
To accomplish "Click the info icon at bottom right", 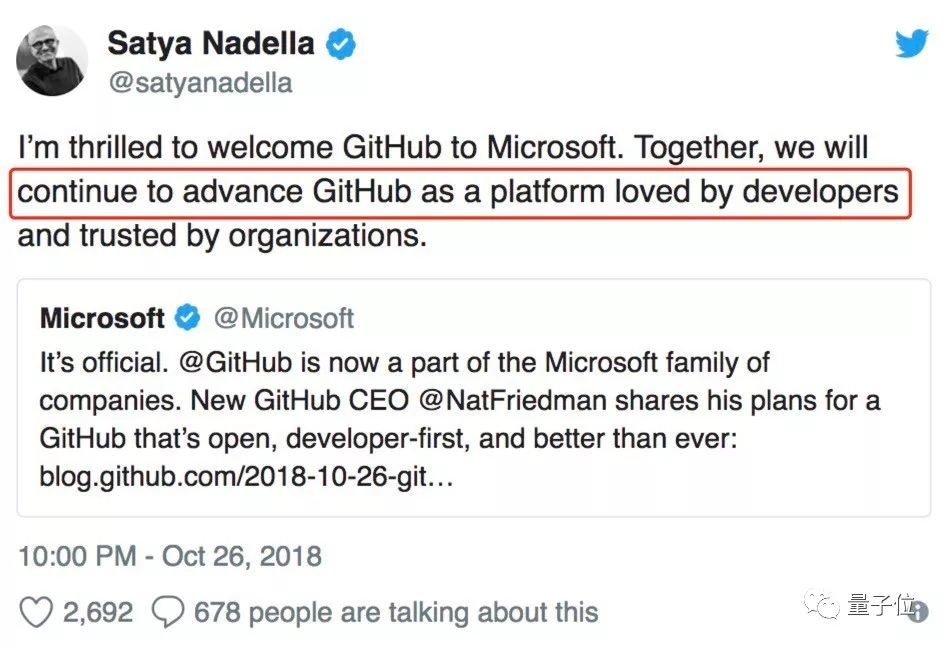I will coord(919,613).
